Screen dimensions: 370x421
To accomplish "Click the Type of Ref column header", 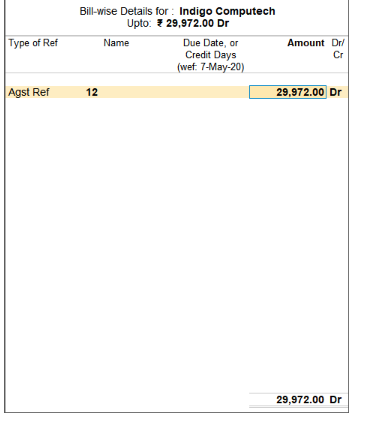I will (33, 43).
